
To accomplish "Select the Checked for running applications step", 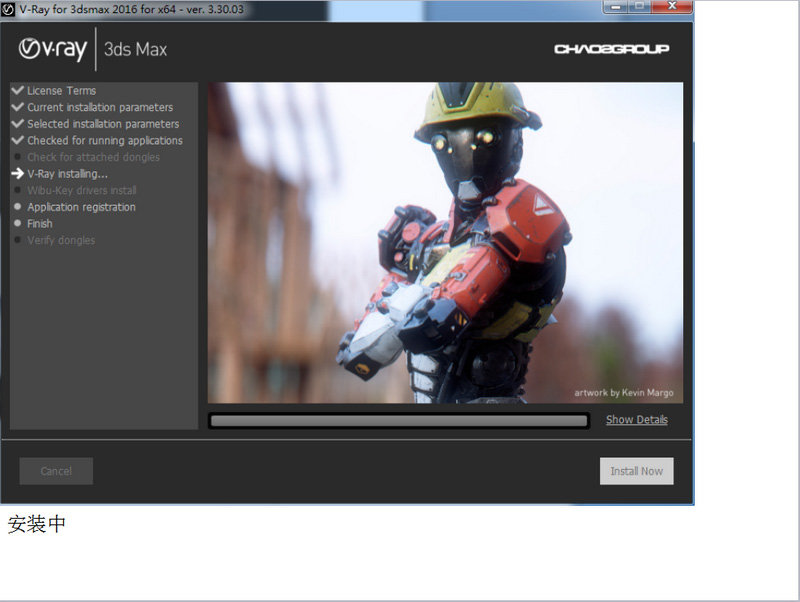I will click(105, 141).
